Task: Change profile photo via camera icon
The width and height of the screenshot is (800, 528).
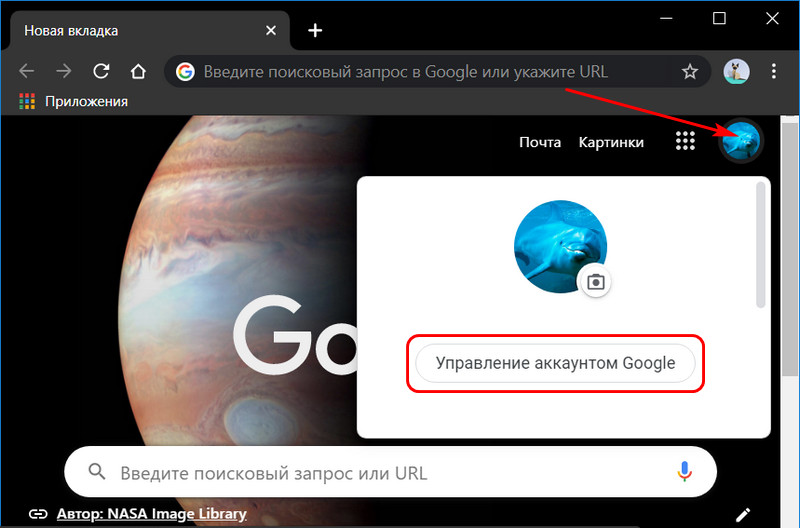Action: point(595,282)
